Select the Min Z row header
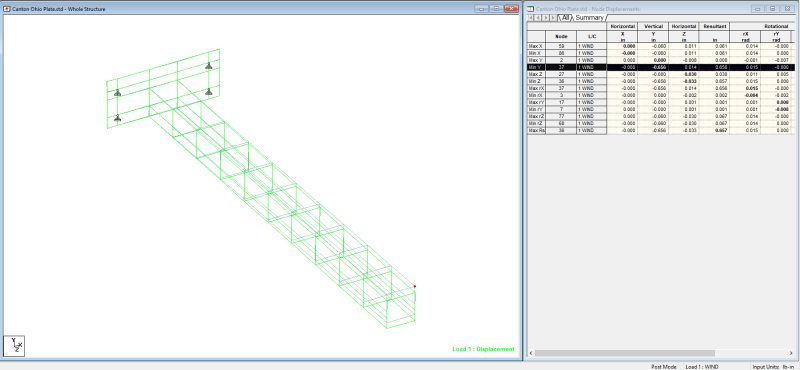Screen dimensions: 800x370 536,81
